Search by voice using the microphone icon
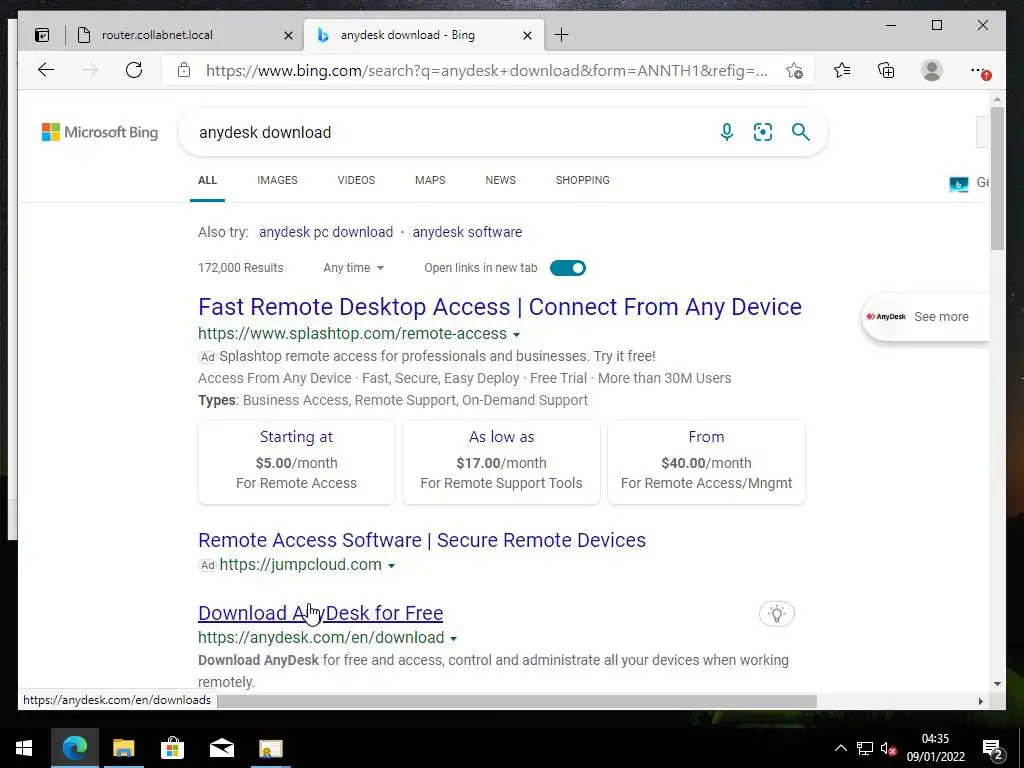 click(726, 132)
